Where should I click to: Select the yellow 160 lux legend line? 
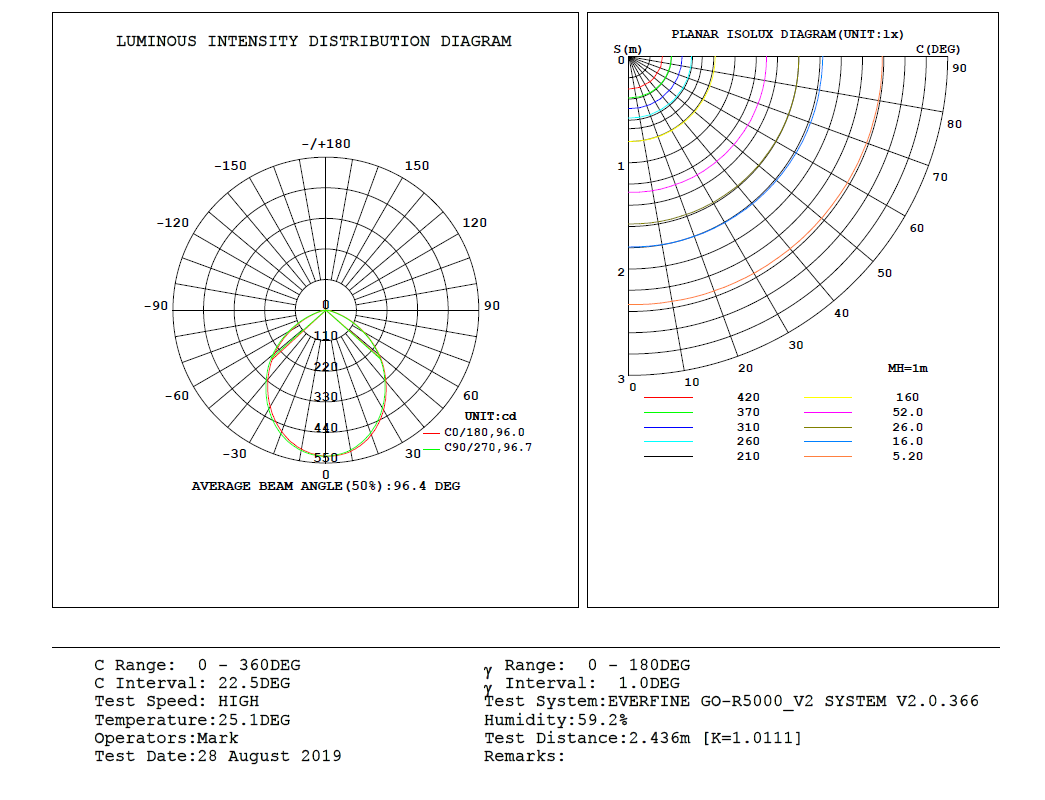827,398
